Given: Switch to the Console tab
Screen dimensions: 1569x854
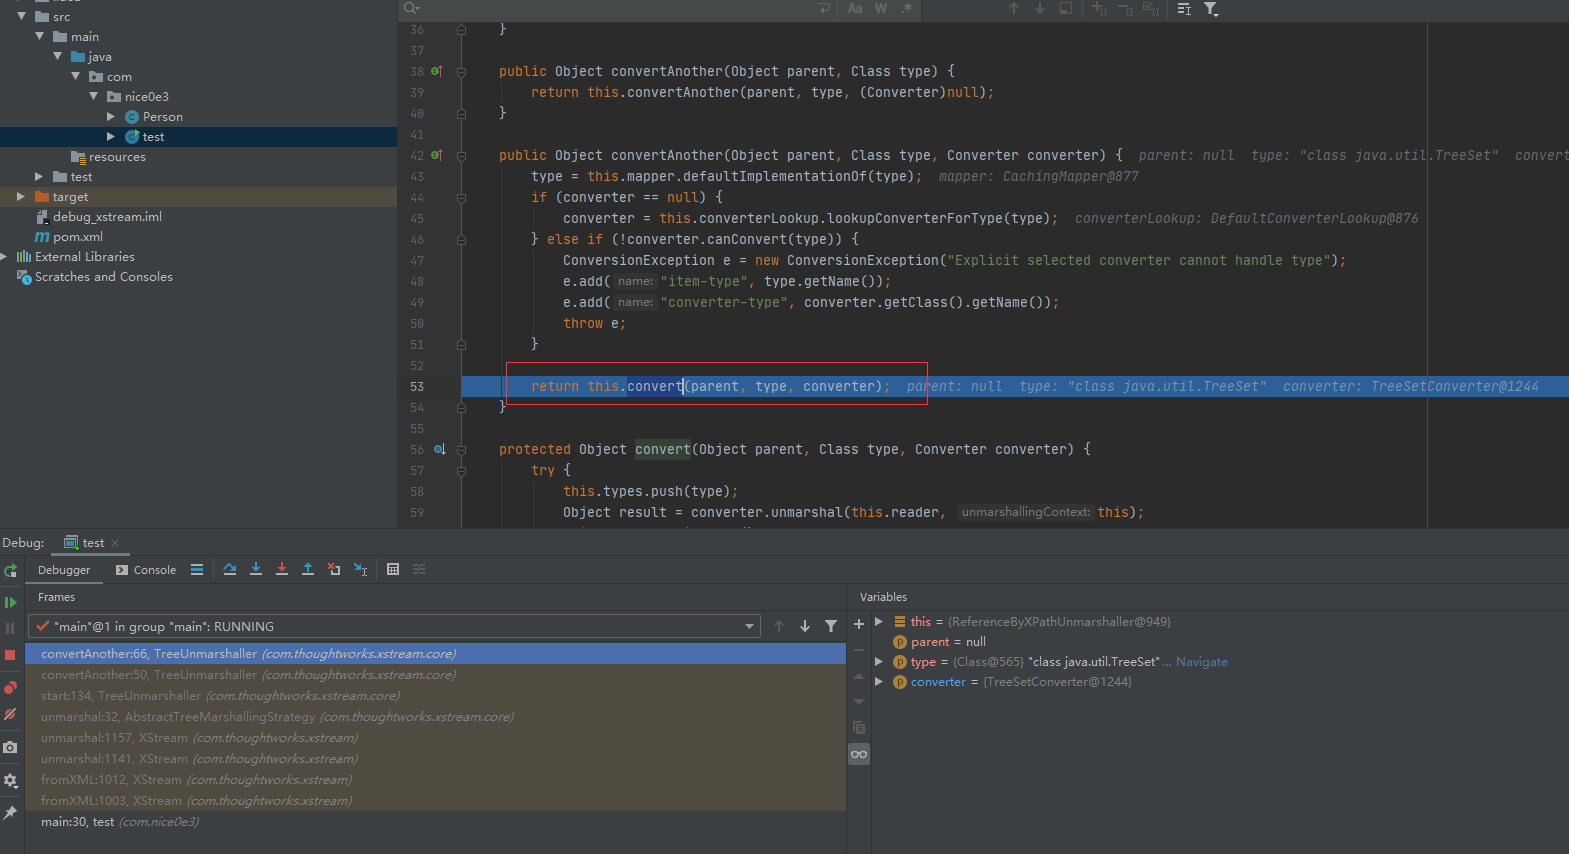Looking at the screenshot, I should (x=146, y=570).
